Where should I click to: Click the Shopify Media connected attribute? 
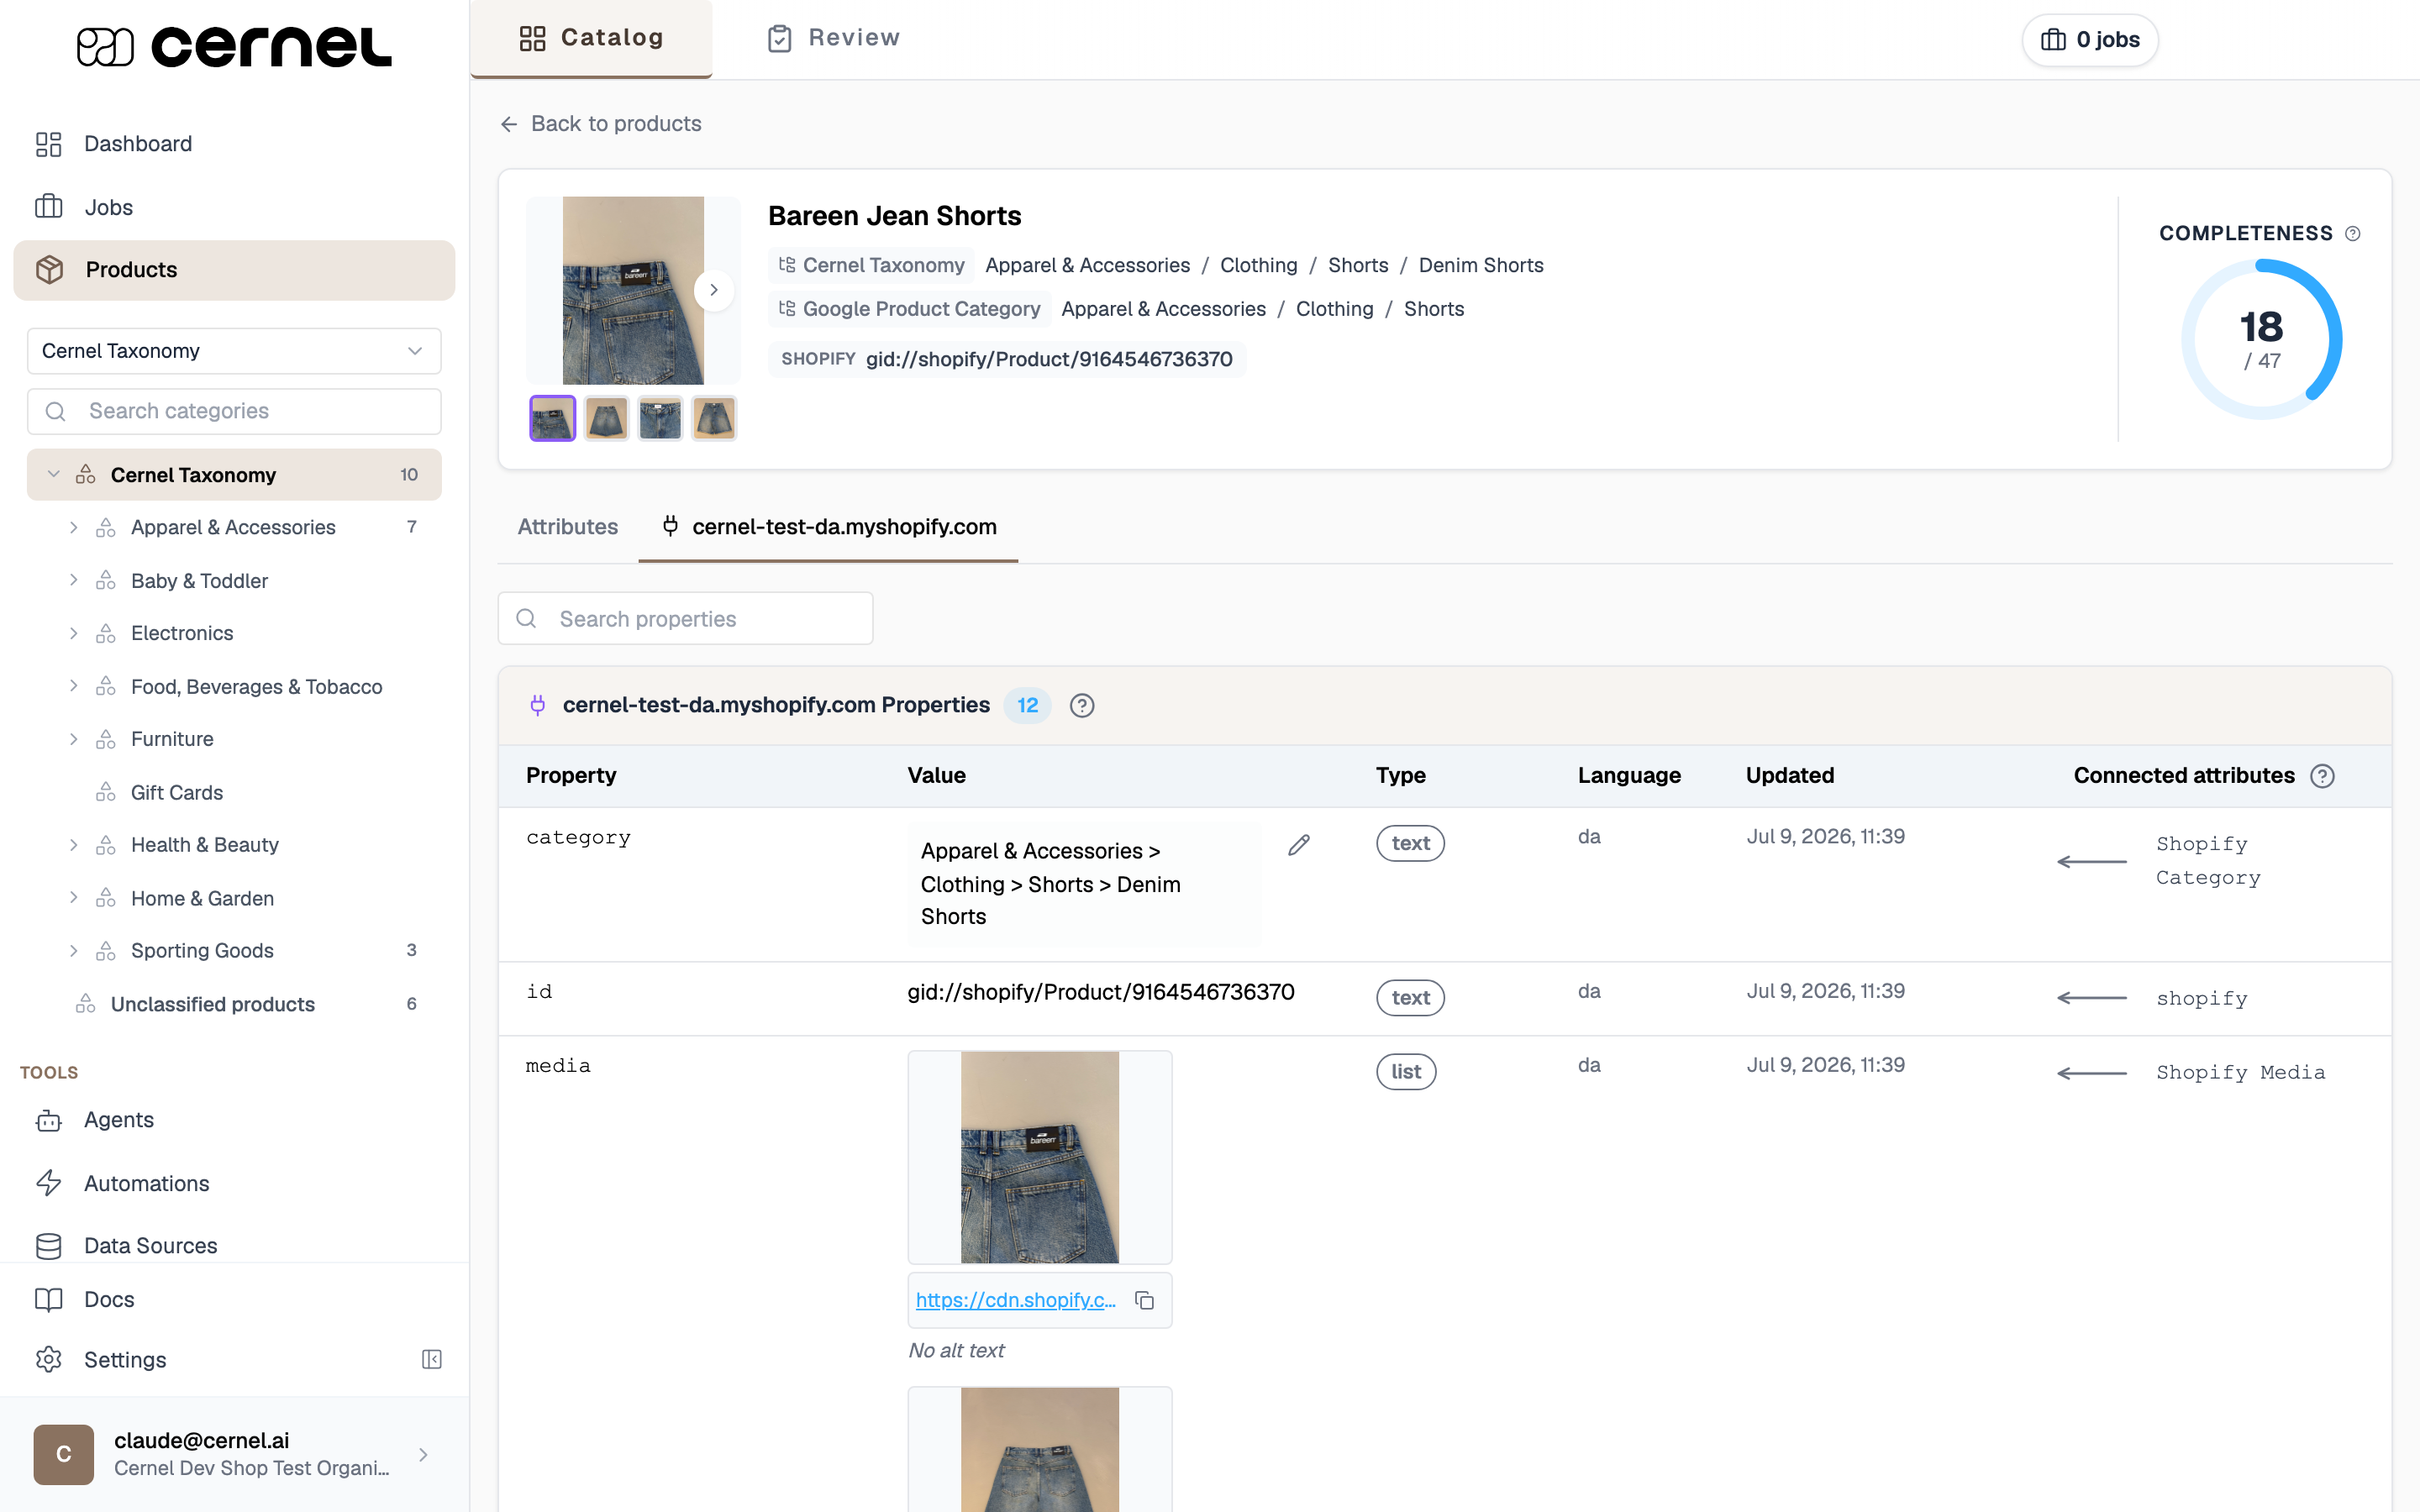tap(2240, 1073)
